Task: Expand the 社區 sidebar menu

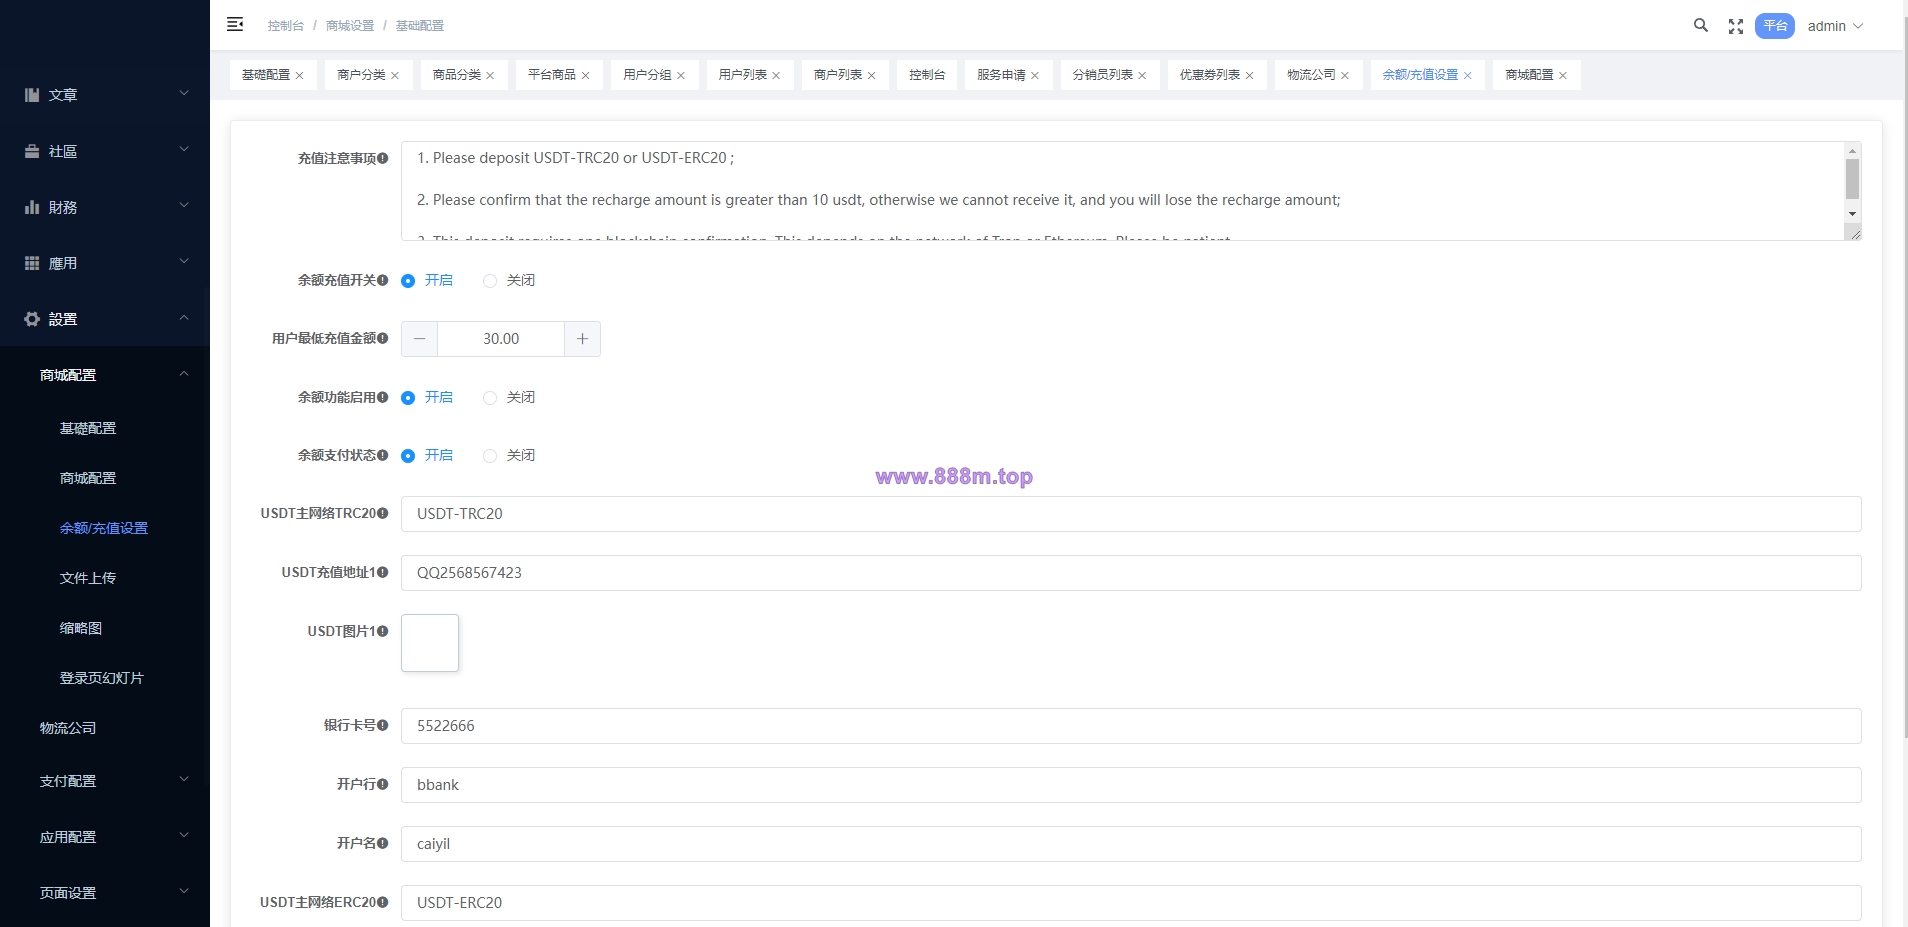Action: [184, 150]
